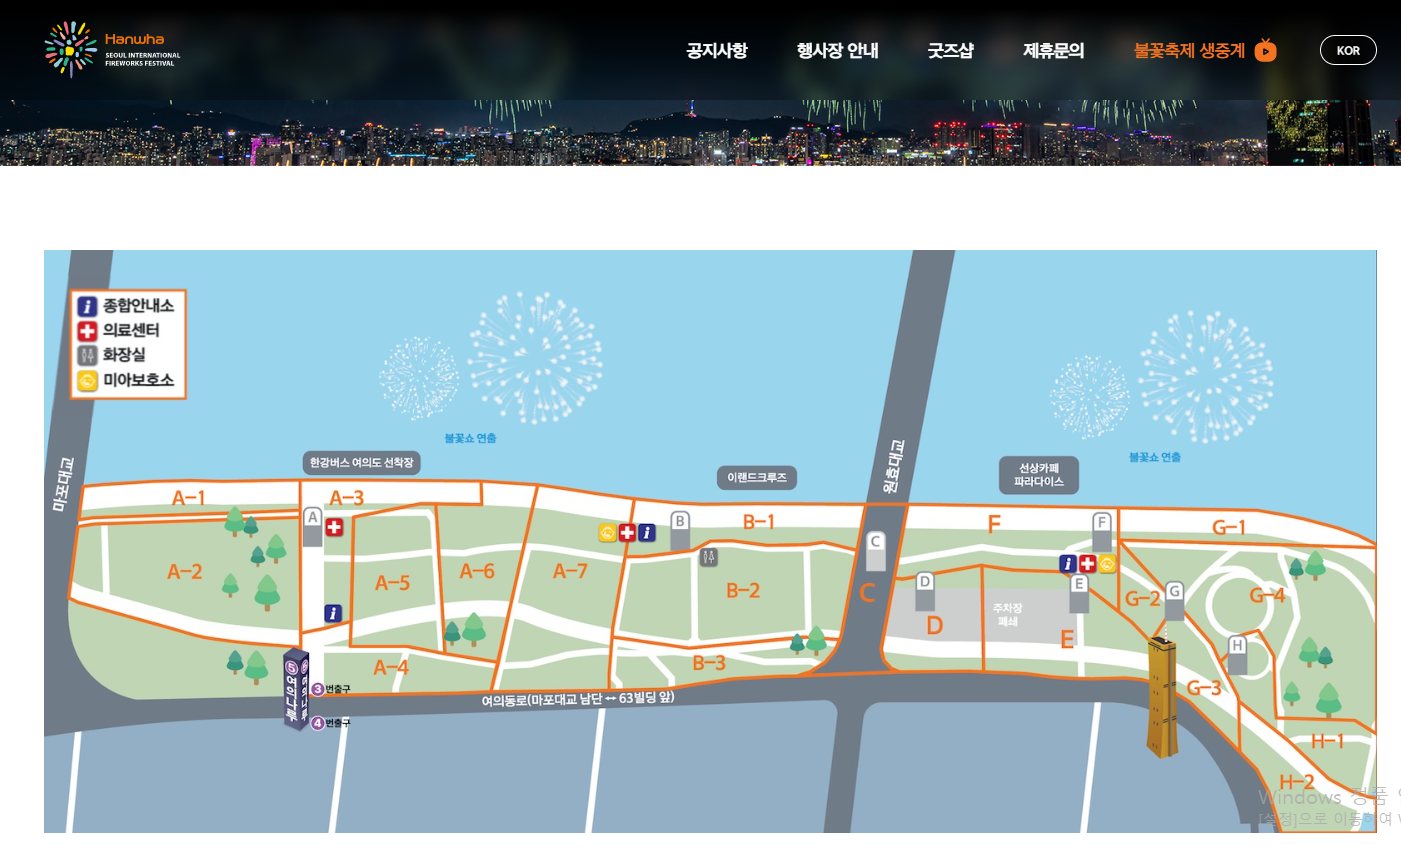Select the gate E marker

1079,594
